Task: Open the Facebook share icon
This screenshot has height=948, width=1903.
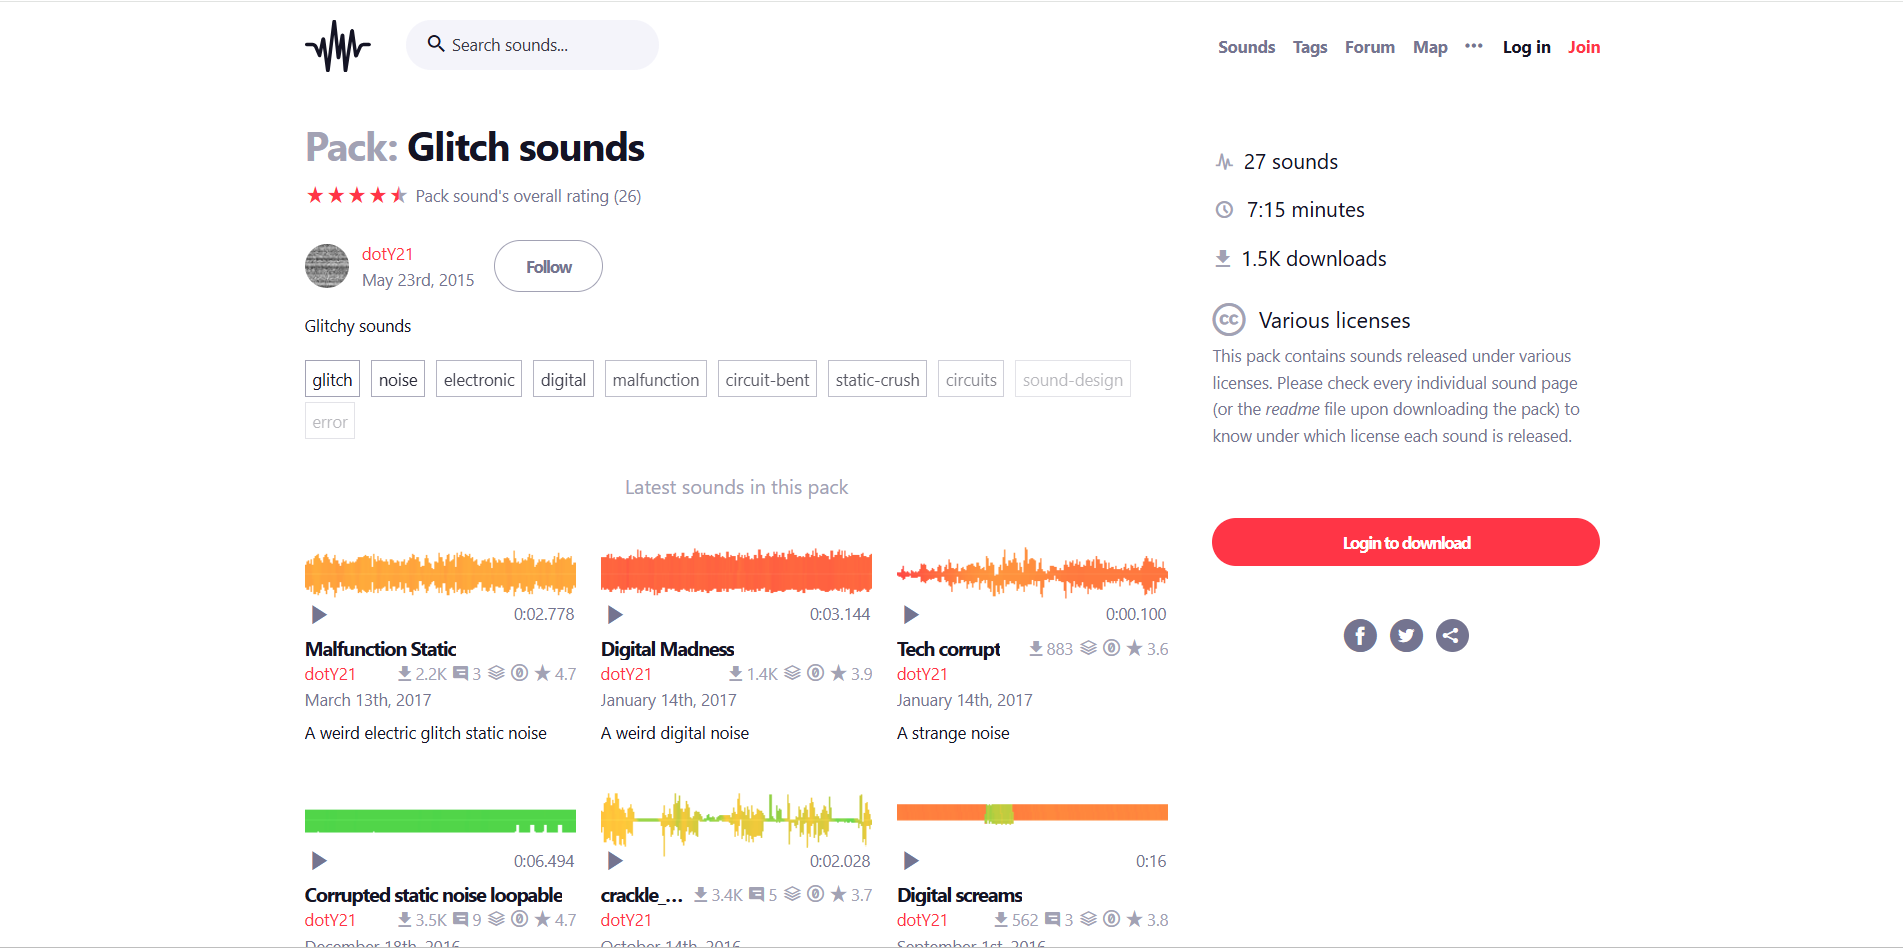Action: pyautogui.click(x=1360, y=635)
